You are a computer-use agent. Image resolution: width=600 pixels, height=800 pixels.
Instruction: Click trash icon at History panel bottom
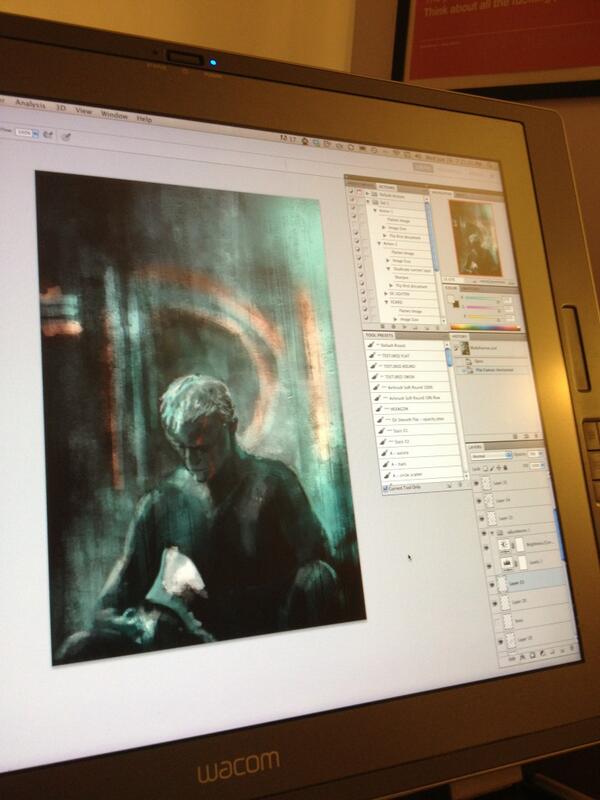(536, 436)
